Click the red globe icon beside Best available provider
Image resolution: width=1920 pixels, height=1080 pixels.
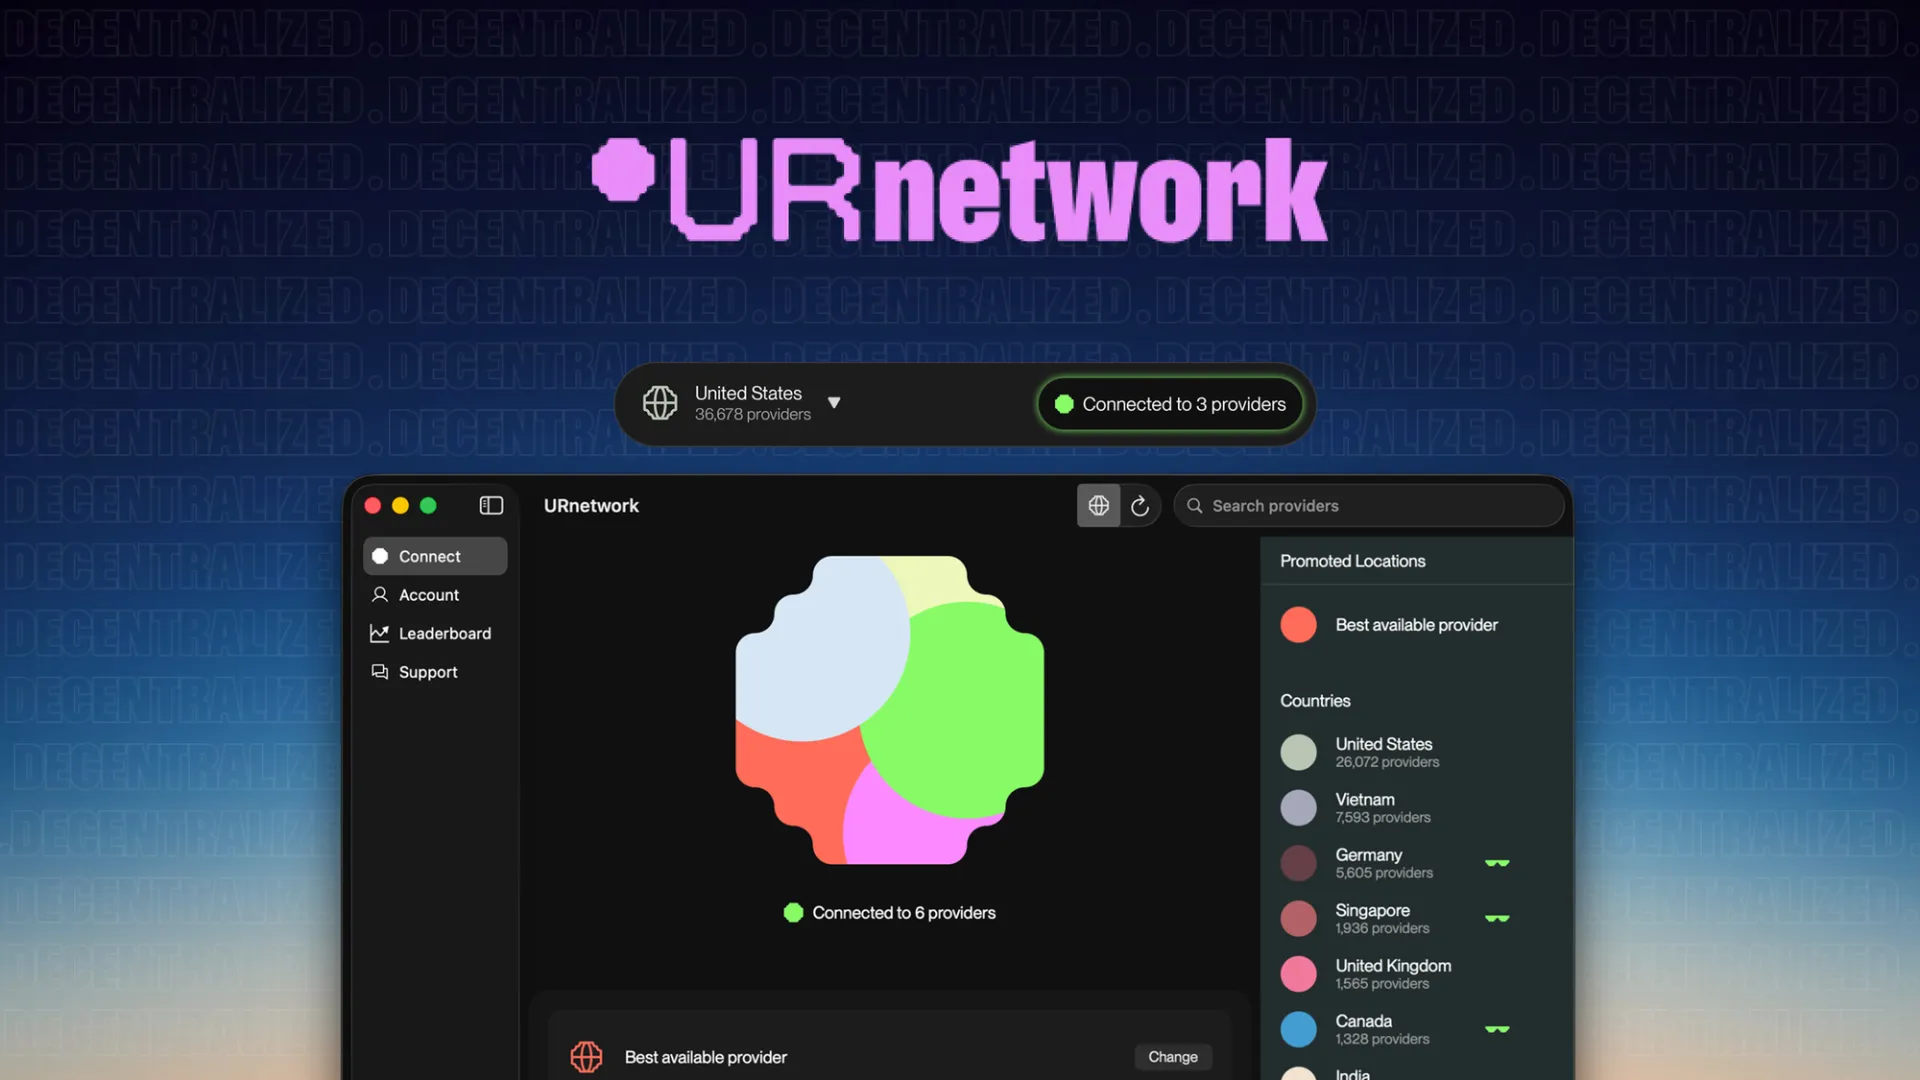pyautogui.click(x=586, y=1057)
